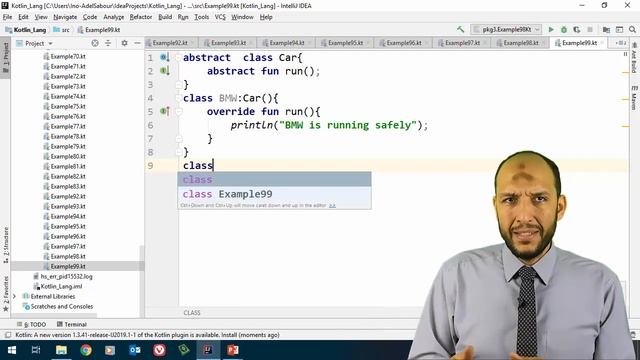Image resolution: width=640 pixels, height=360 pixels.
Task: Open Outlook from the taskbar
Action: coord(135,350)
